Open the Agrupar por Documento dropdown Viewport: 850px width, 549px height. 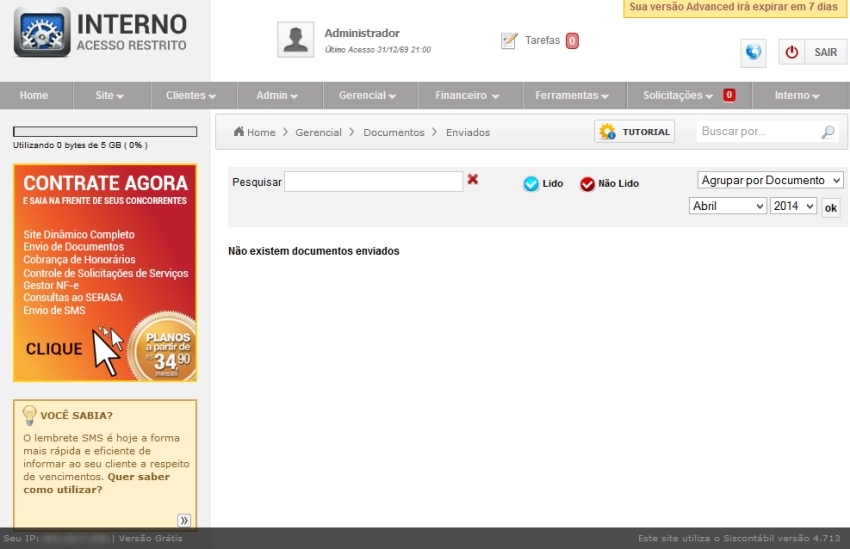click(x=770, y=180)
